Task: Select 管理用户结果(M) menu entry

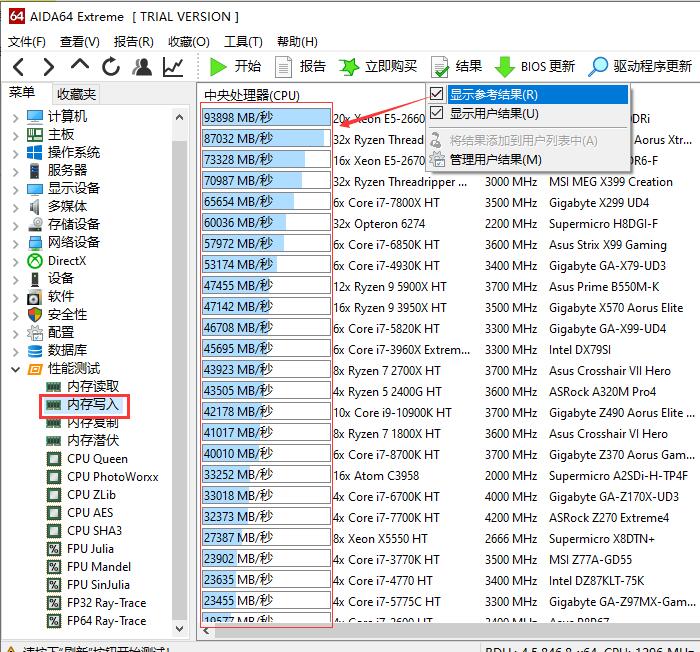Action: (x=495, y=160)
